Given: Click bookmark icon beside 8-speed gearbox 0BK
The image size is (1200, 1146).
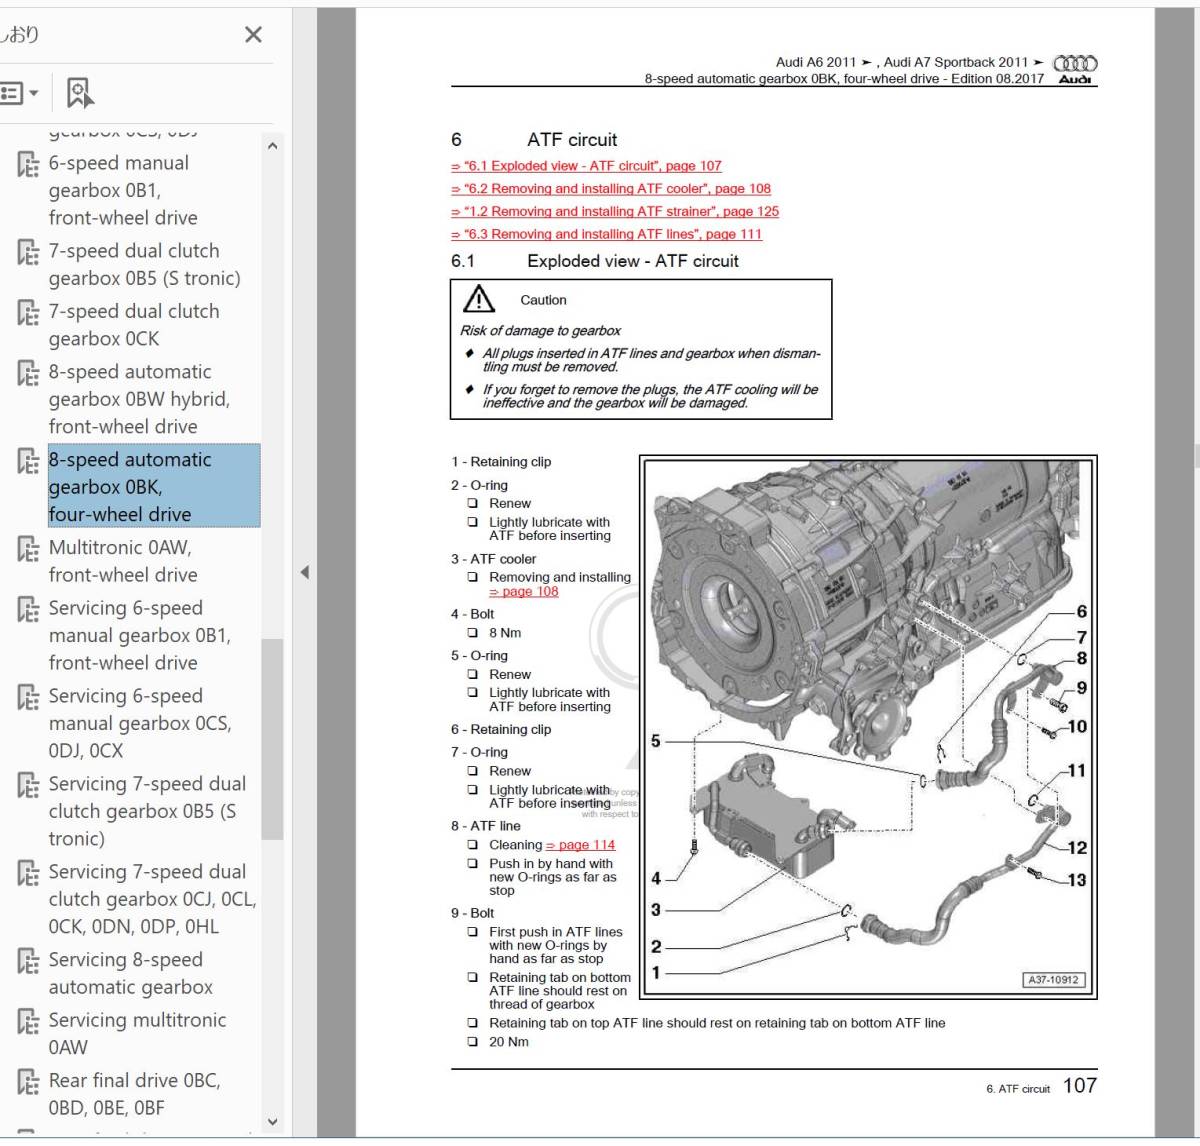Looking at the screenshot, I should [28, 461].
